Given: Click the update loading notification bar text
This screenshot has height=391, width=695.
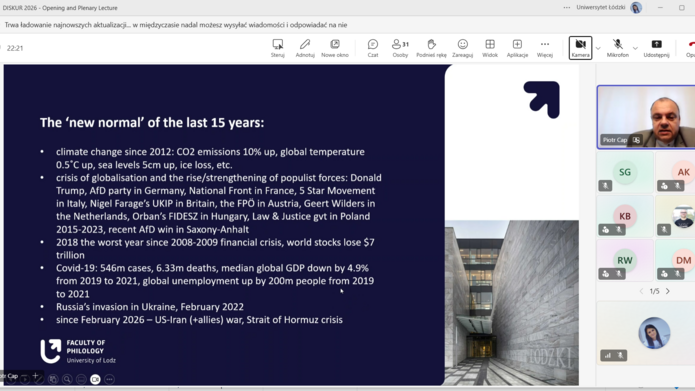Looking at the screenshot, I should [x=176, y=25].
